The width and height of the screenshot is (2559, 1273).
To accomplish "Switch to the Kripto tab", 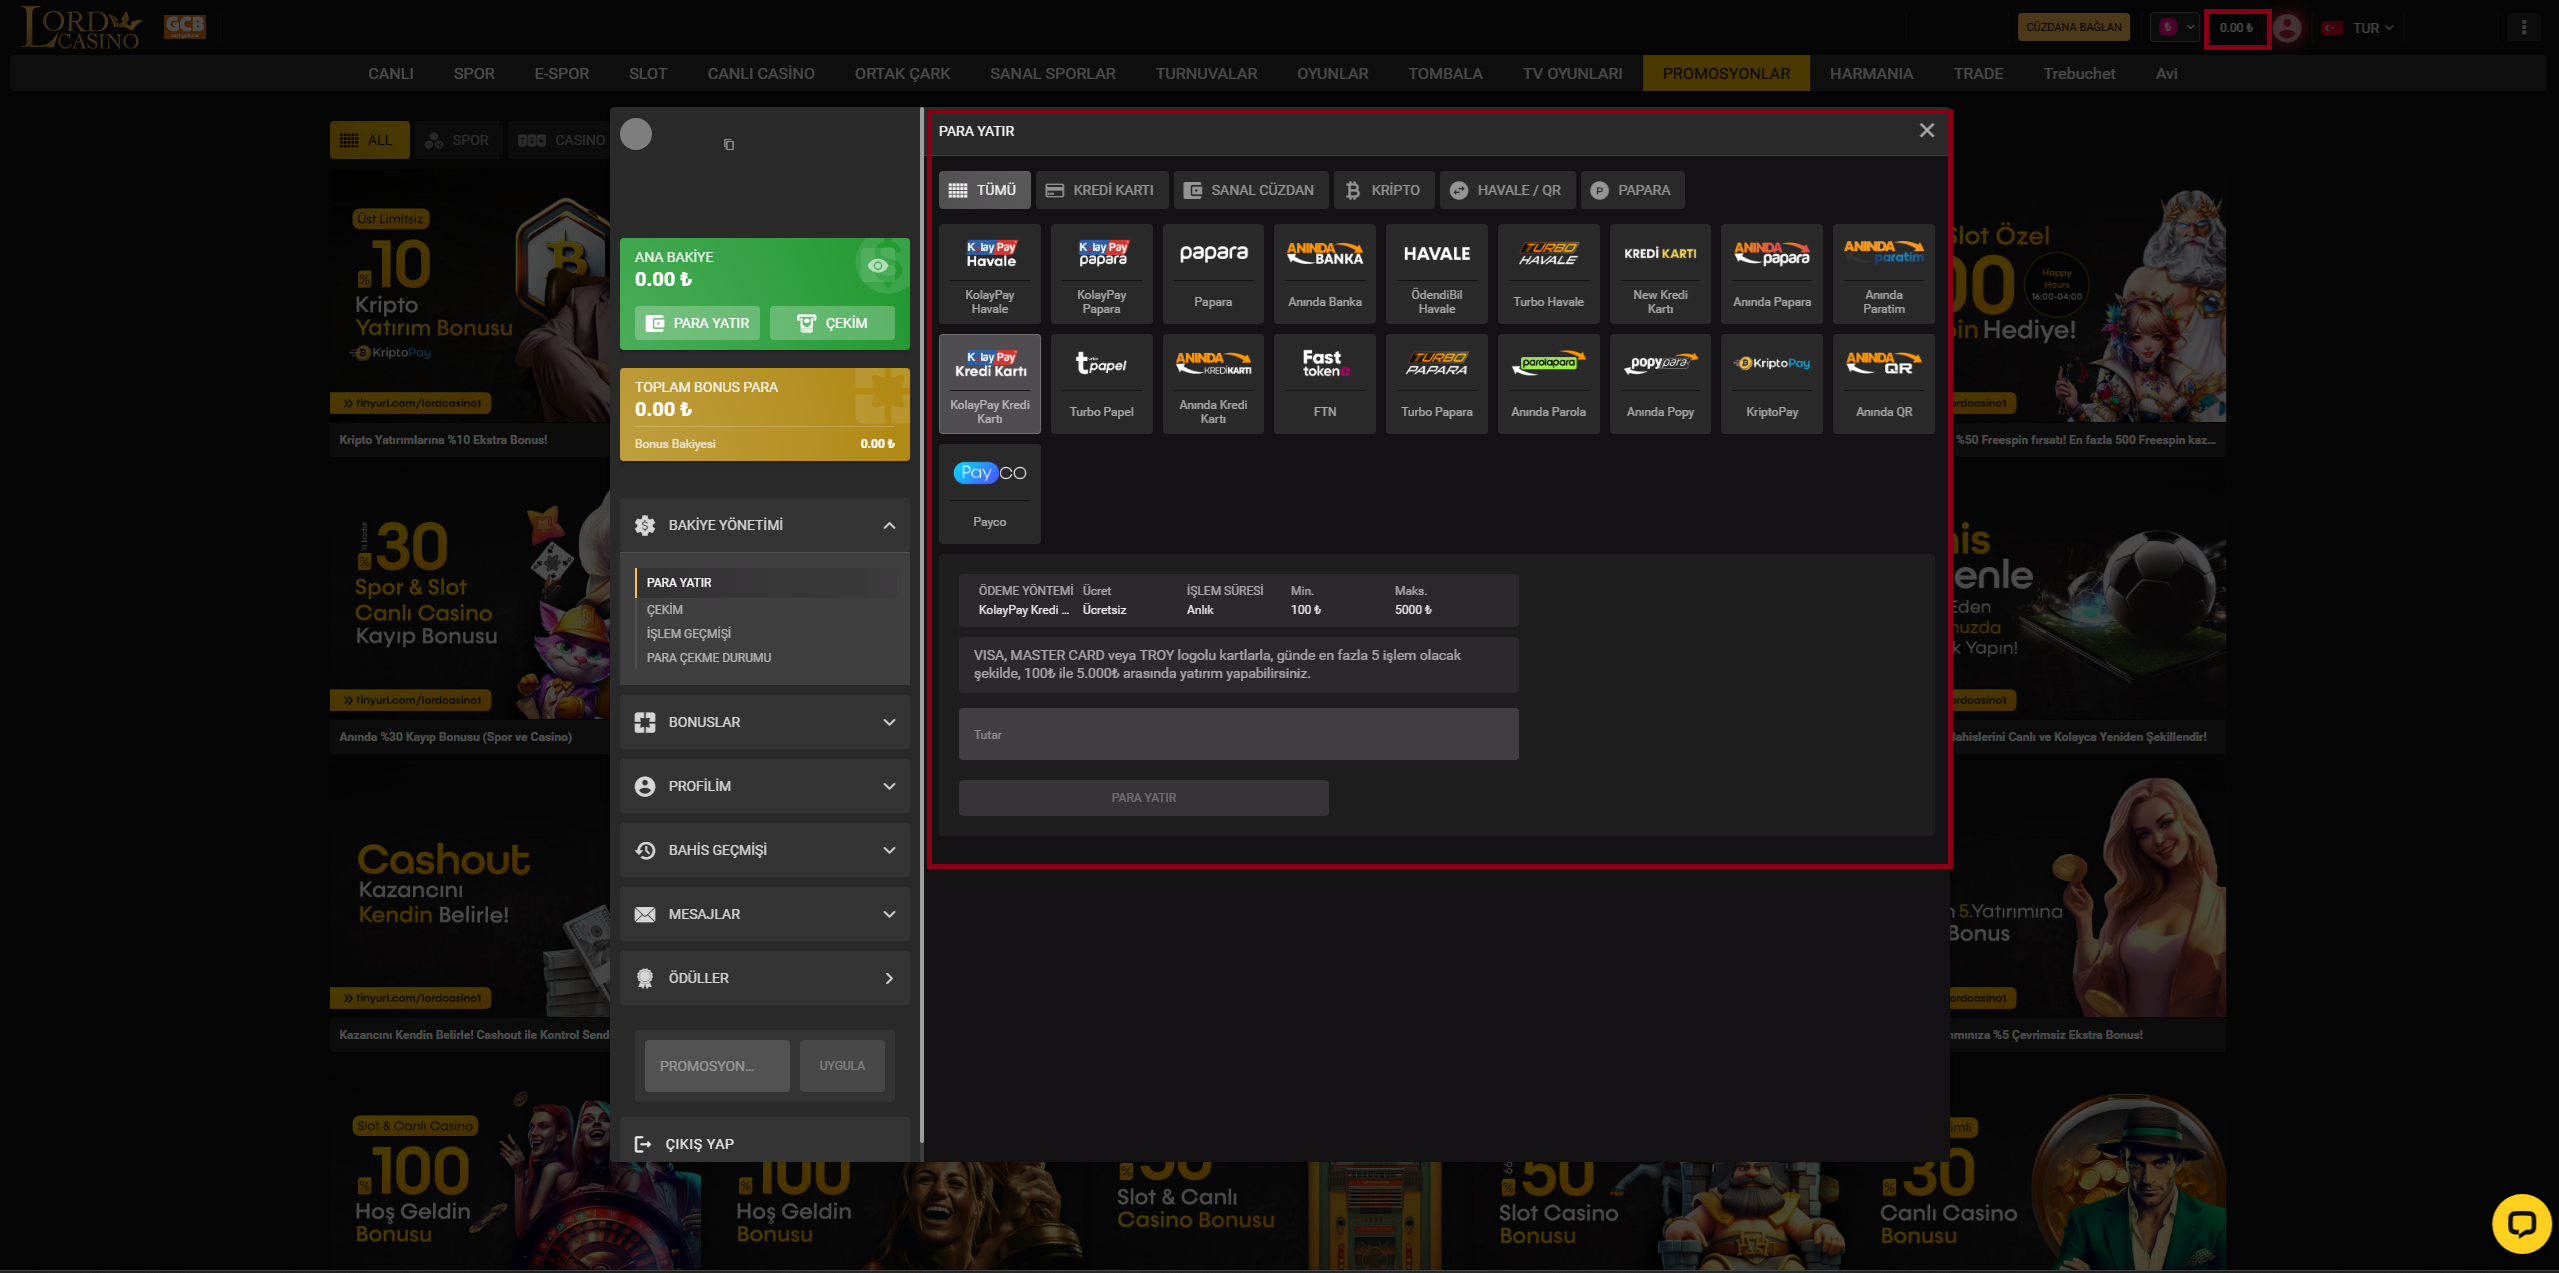I will [1384, 190].
